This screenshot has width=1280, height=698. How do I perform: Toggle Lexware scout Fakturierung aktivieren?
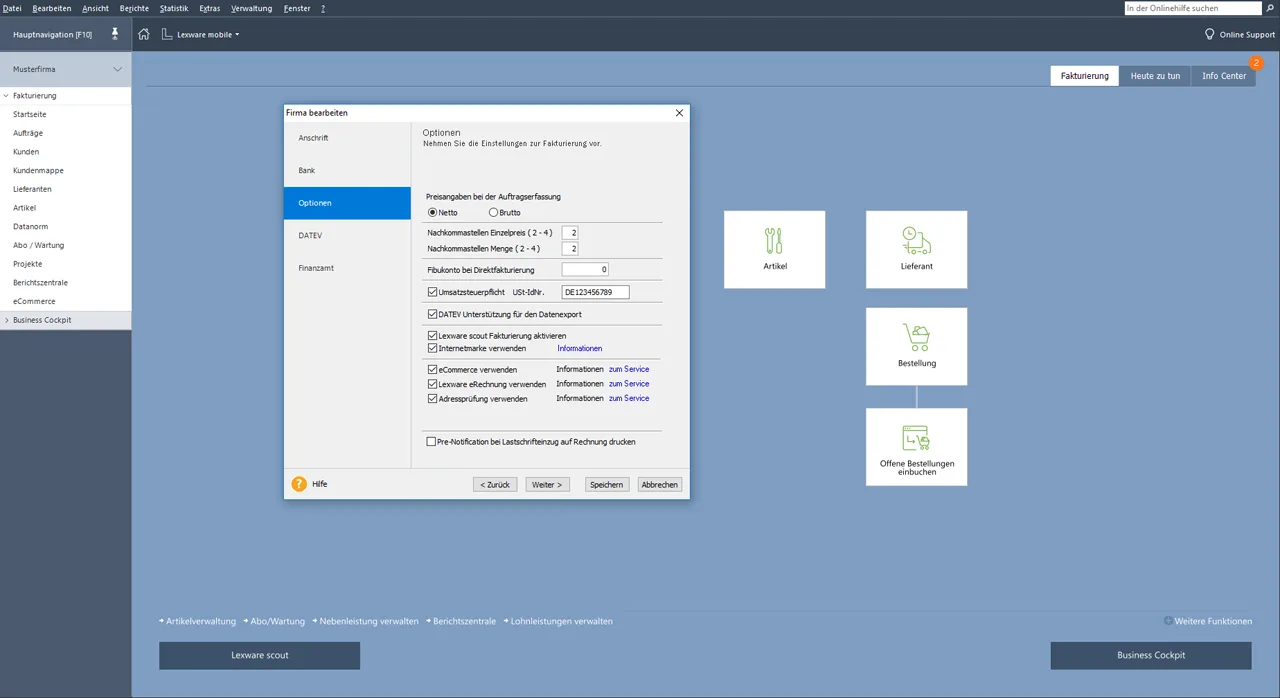(432, 336)
